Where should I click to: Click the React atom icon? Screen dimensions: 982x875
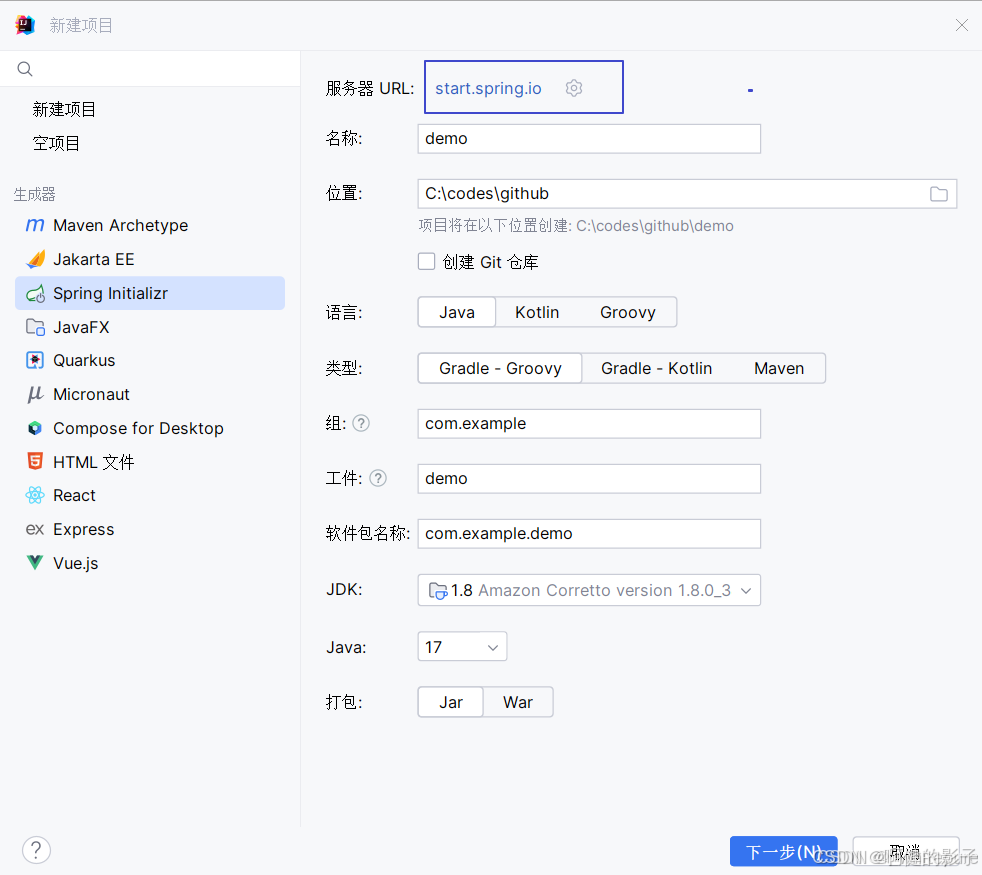click(x=35, y=495)
